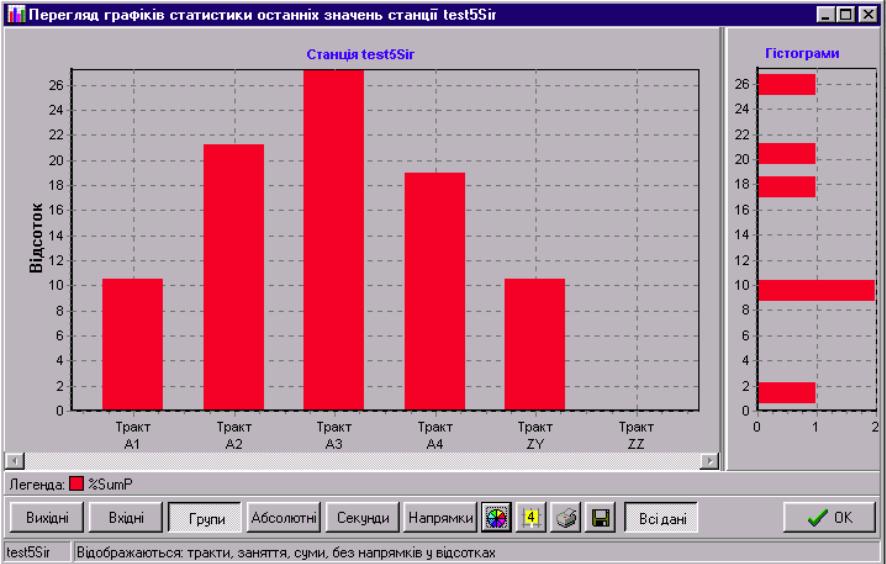Click the Відсоток vertical axis label
The image size is (886, 564).
(x=36, y=237)
